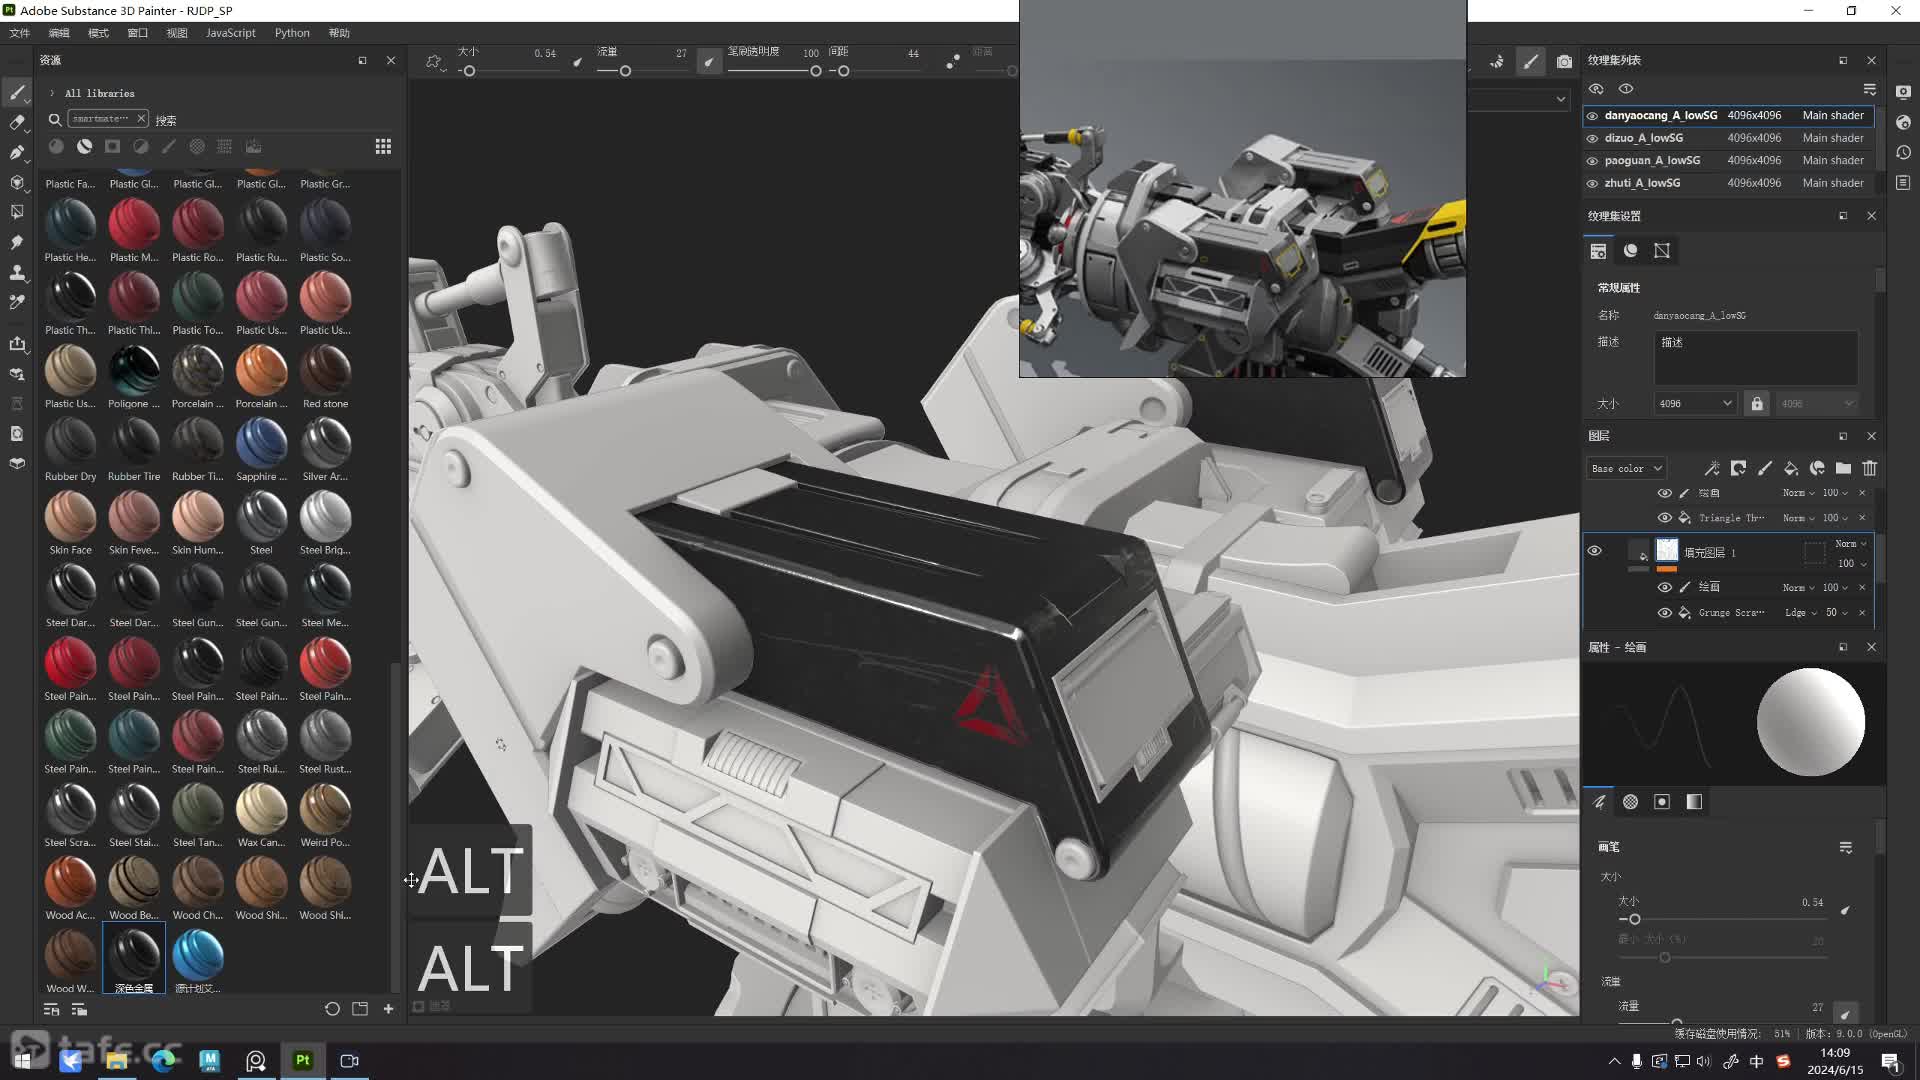Image resolution: width=1920 pixels, height=1080 pixels.
Task: Select the Rubber Dry material thumbnail
Action: click(x=70, y=443)
